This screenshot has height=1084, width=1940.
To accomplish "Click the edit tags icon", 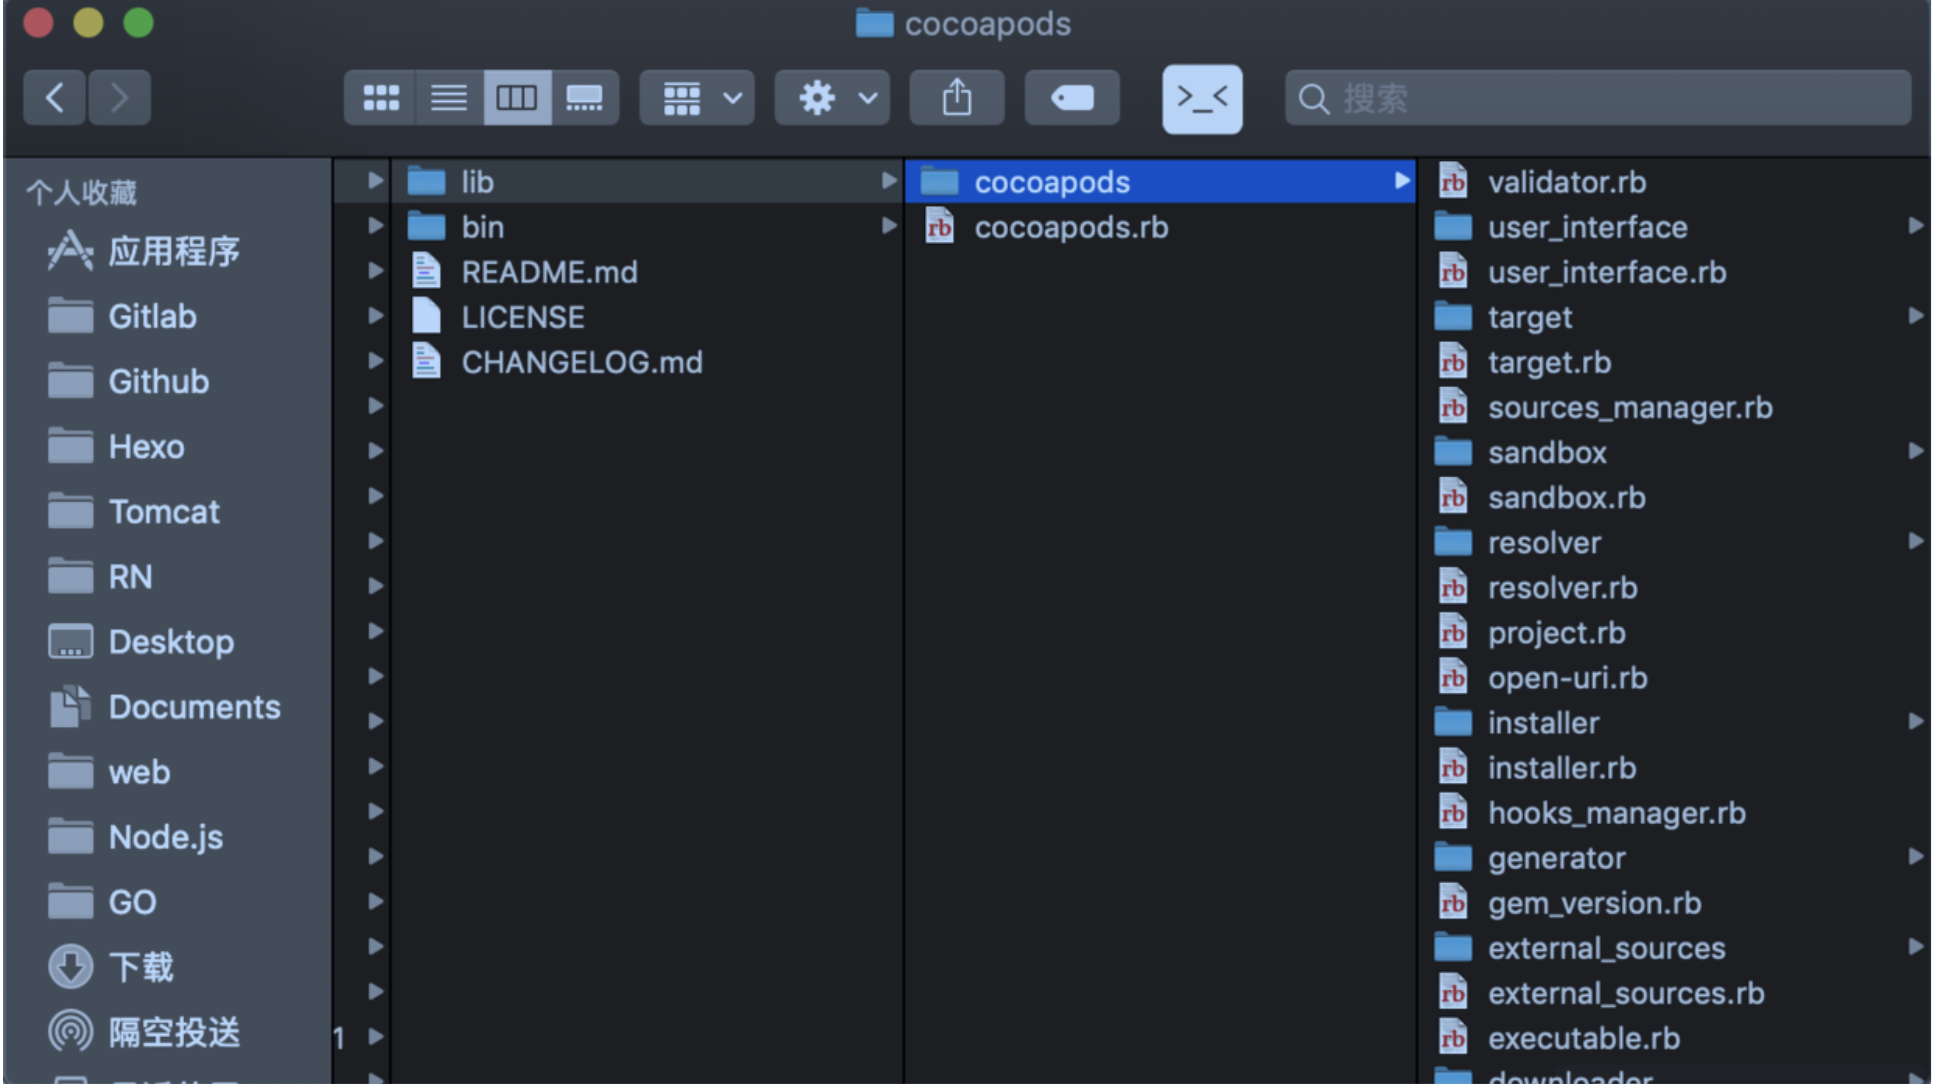I will point(1072,98).
